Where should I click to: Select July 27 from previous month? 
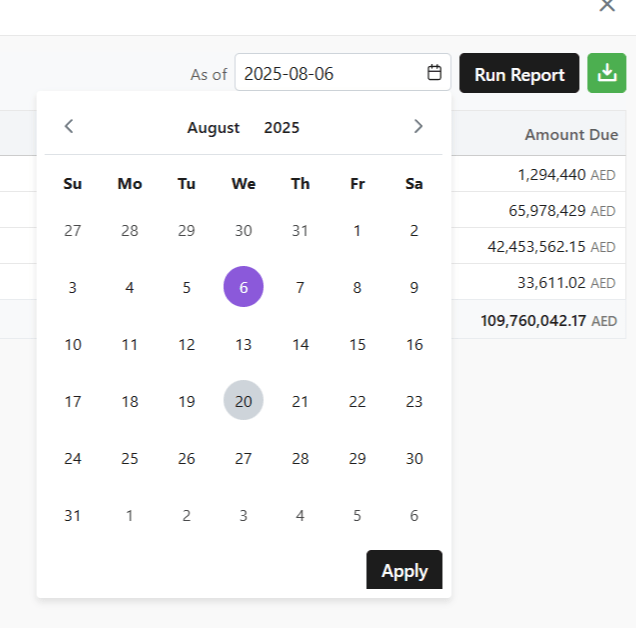tap(72, 231)
